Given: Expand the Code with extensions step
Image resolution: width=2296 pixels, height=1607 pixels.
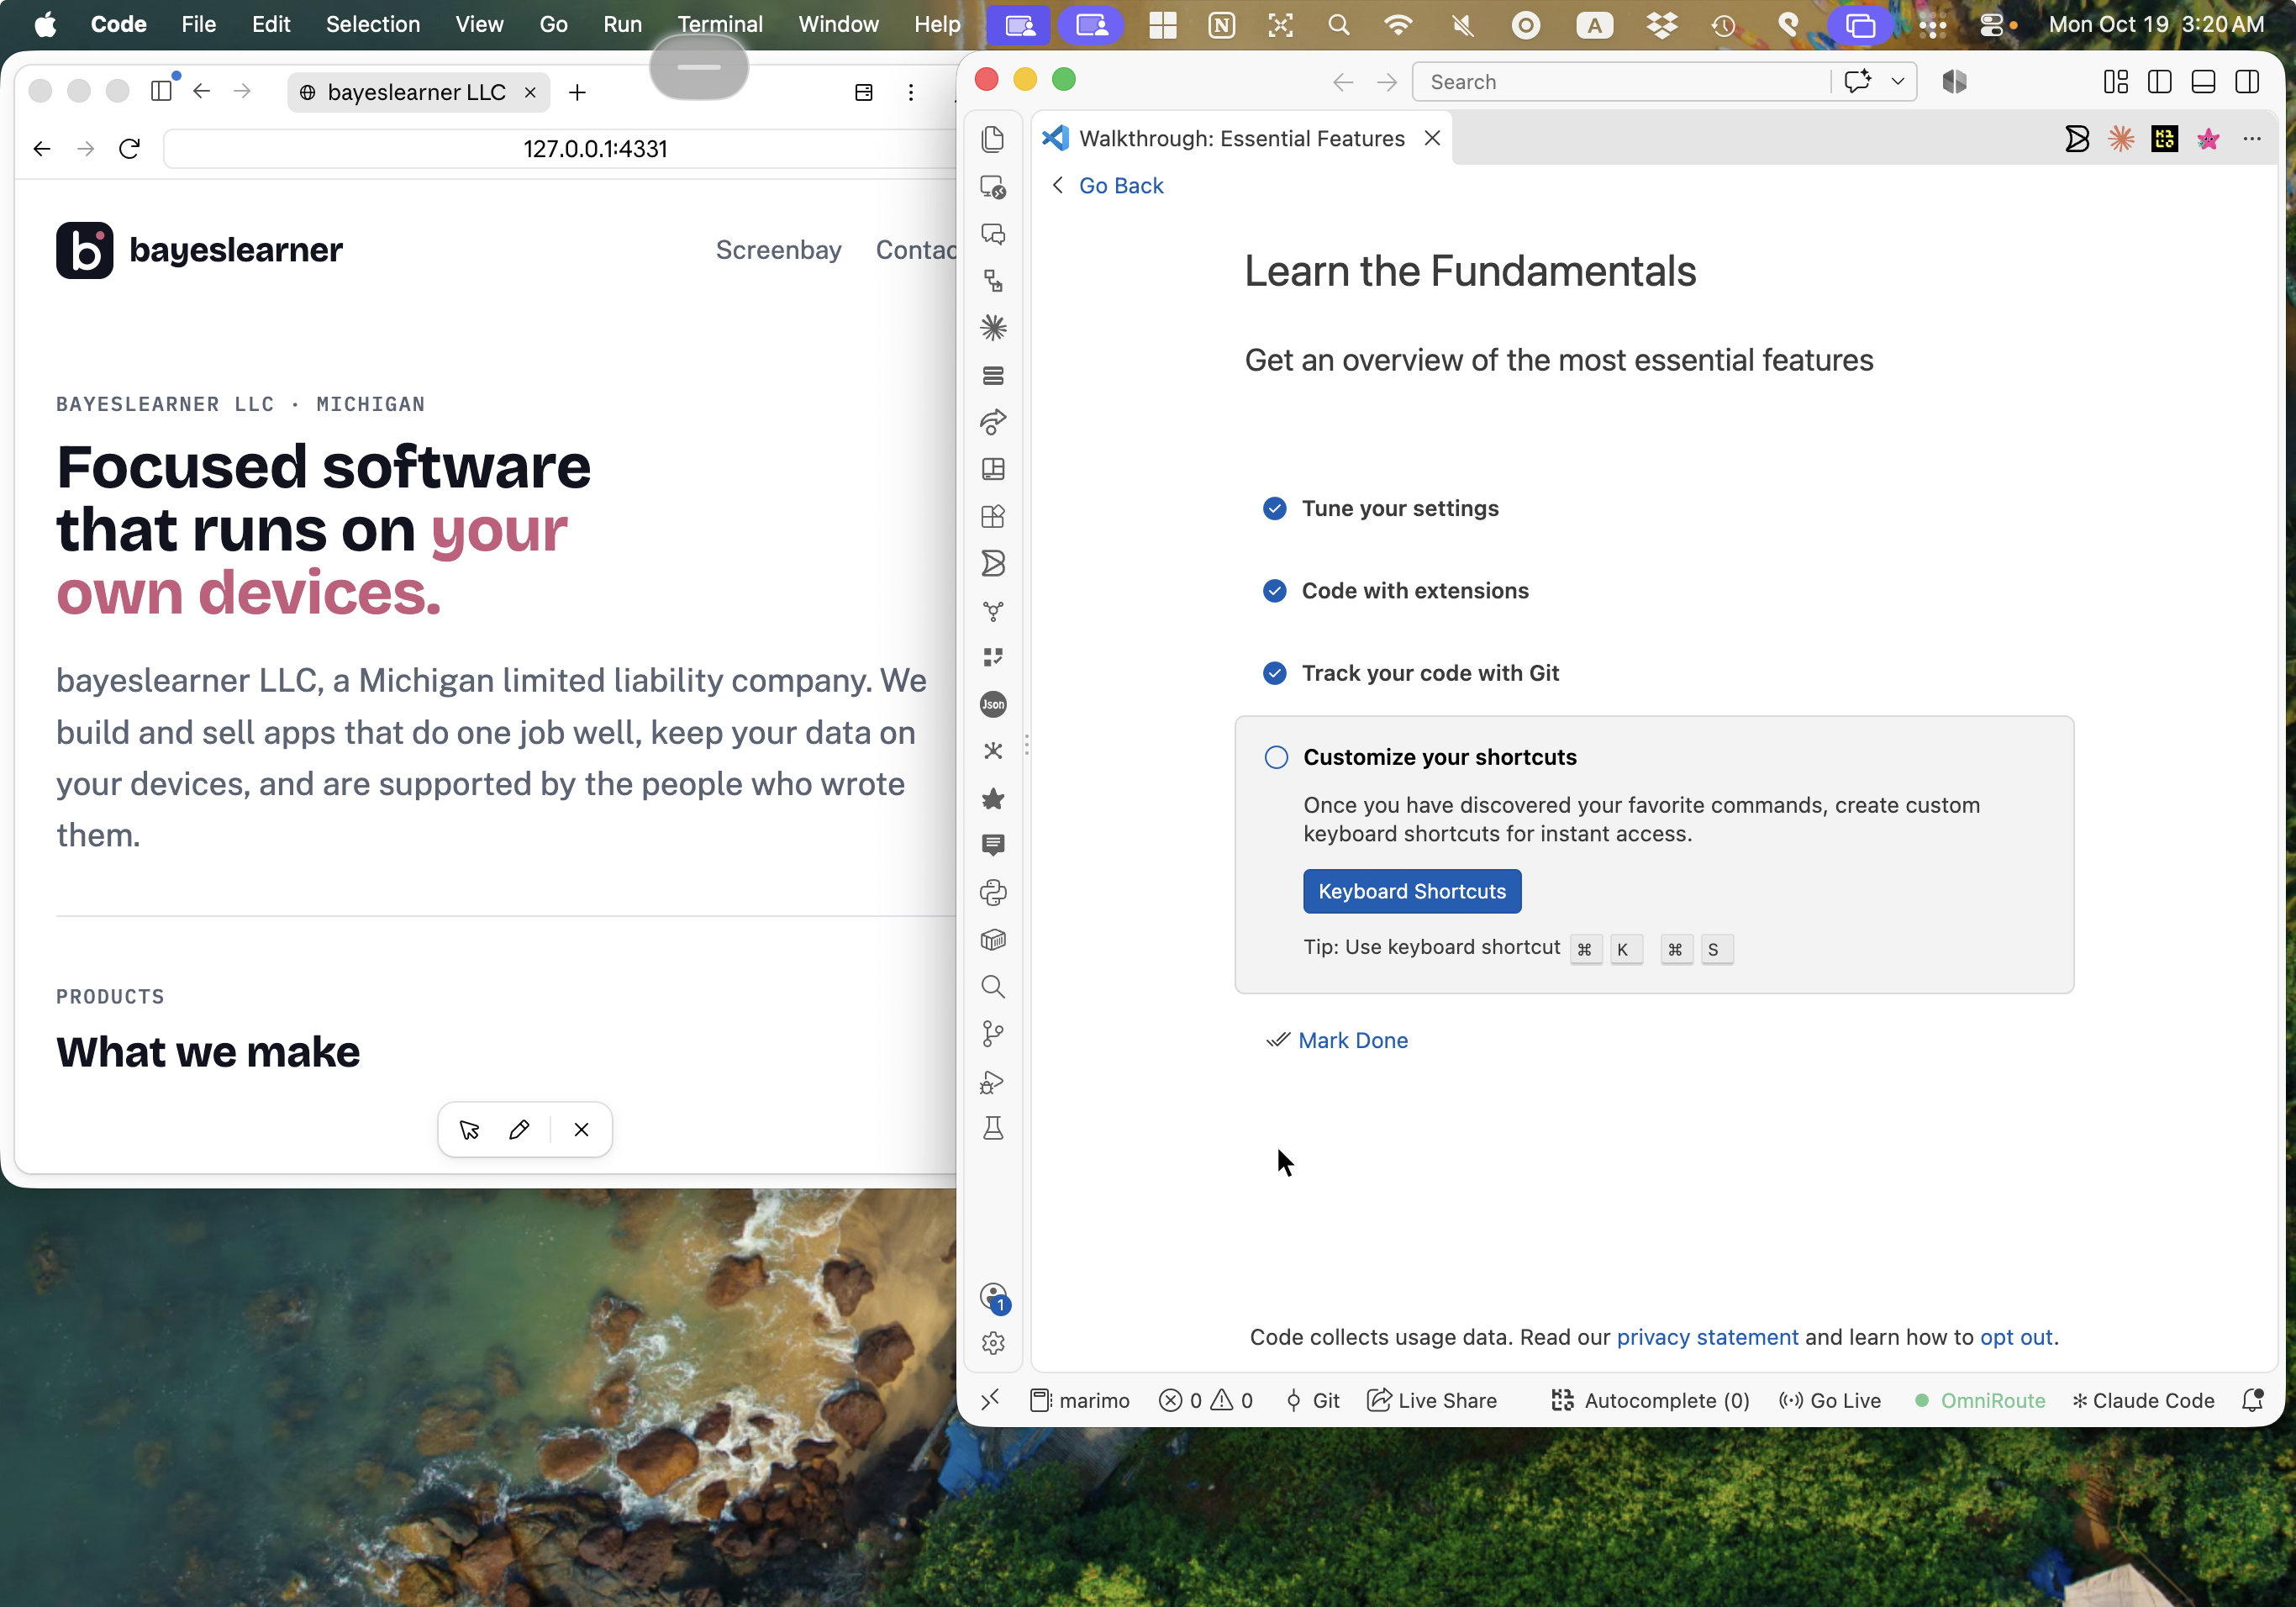Looking at the screenshot, I should [x=1415, y=591].
